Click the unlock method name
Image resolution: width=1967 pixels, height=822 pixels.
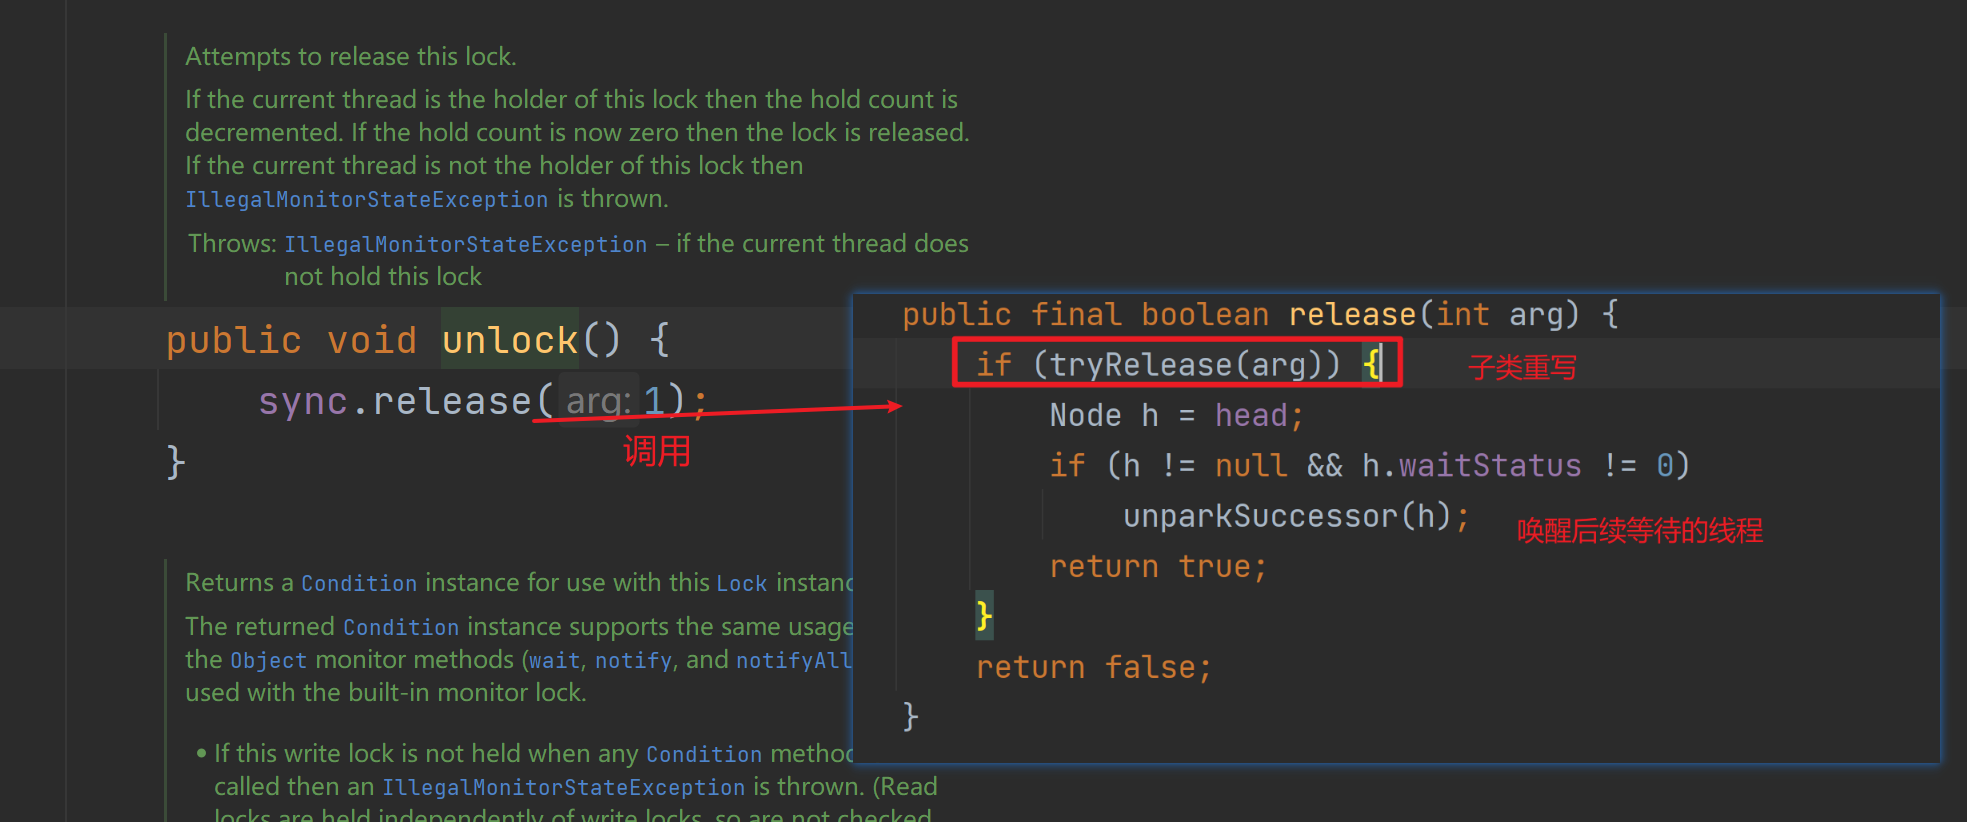click(510, 340)
